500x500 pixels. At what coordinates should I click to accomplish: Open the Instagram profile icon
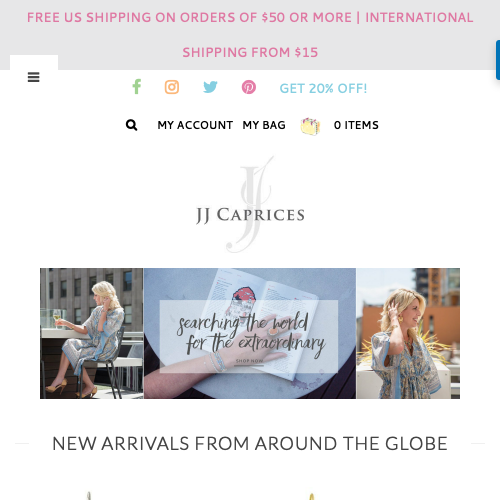tap(172, 87)
